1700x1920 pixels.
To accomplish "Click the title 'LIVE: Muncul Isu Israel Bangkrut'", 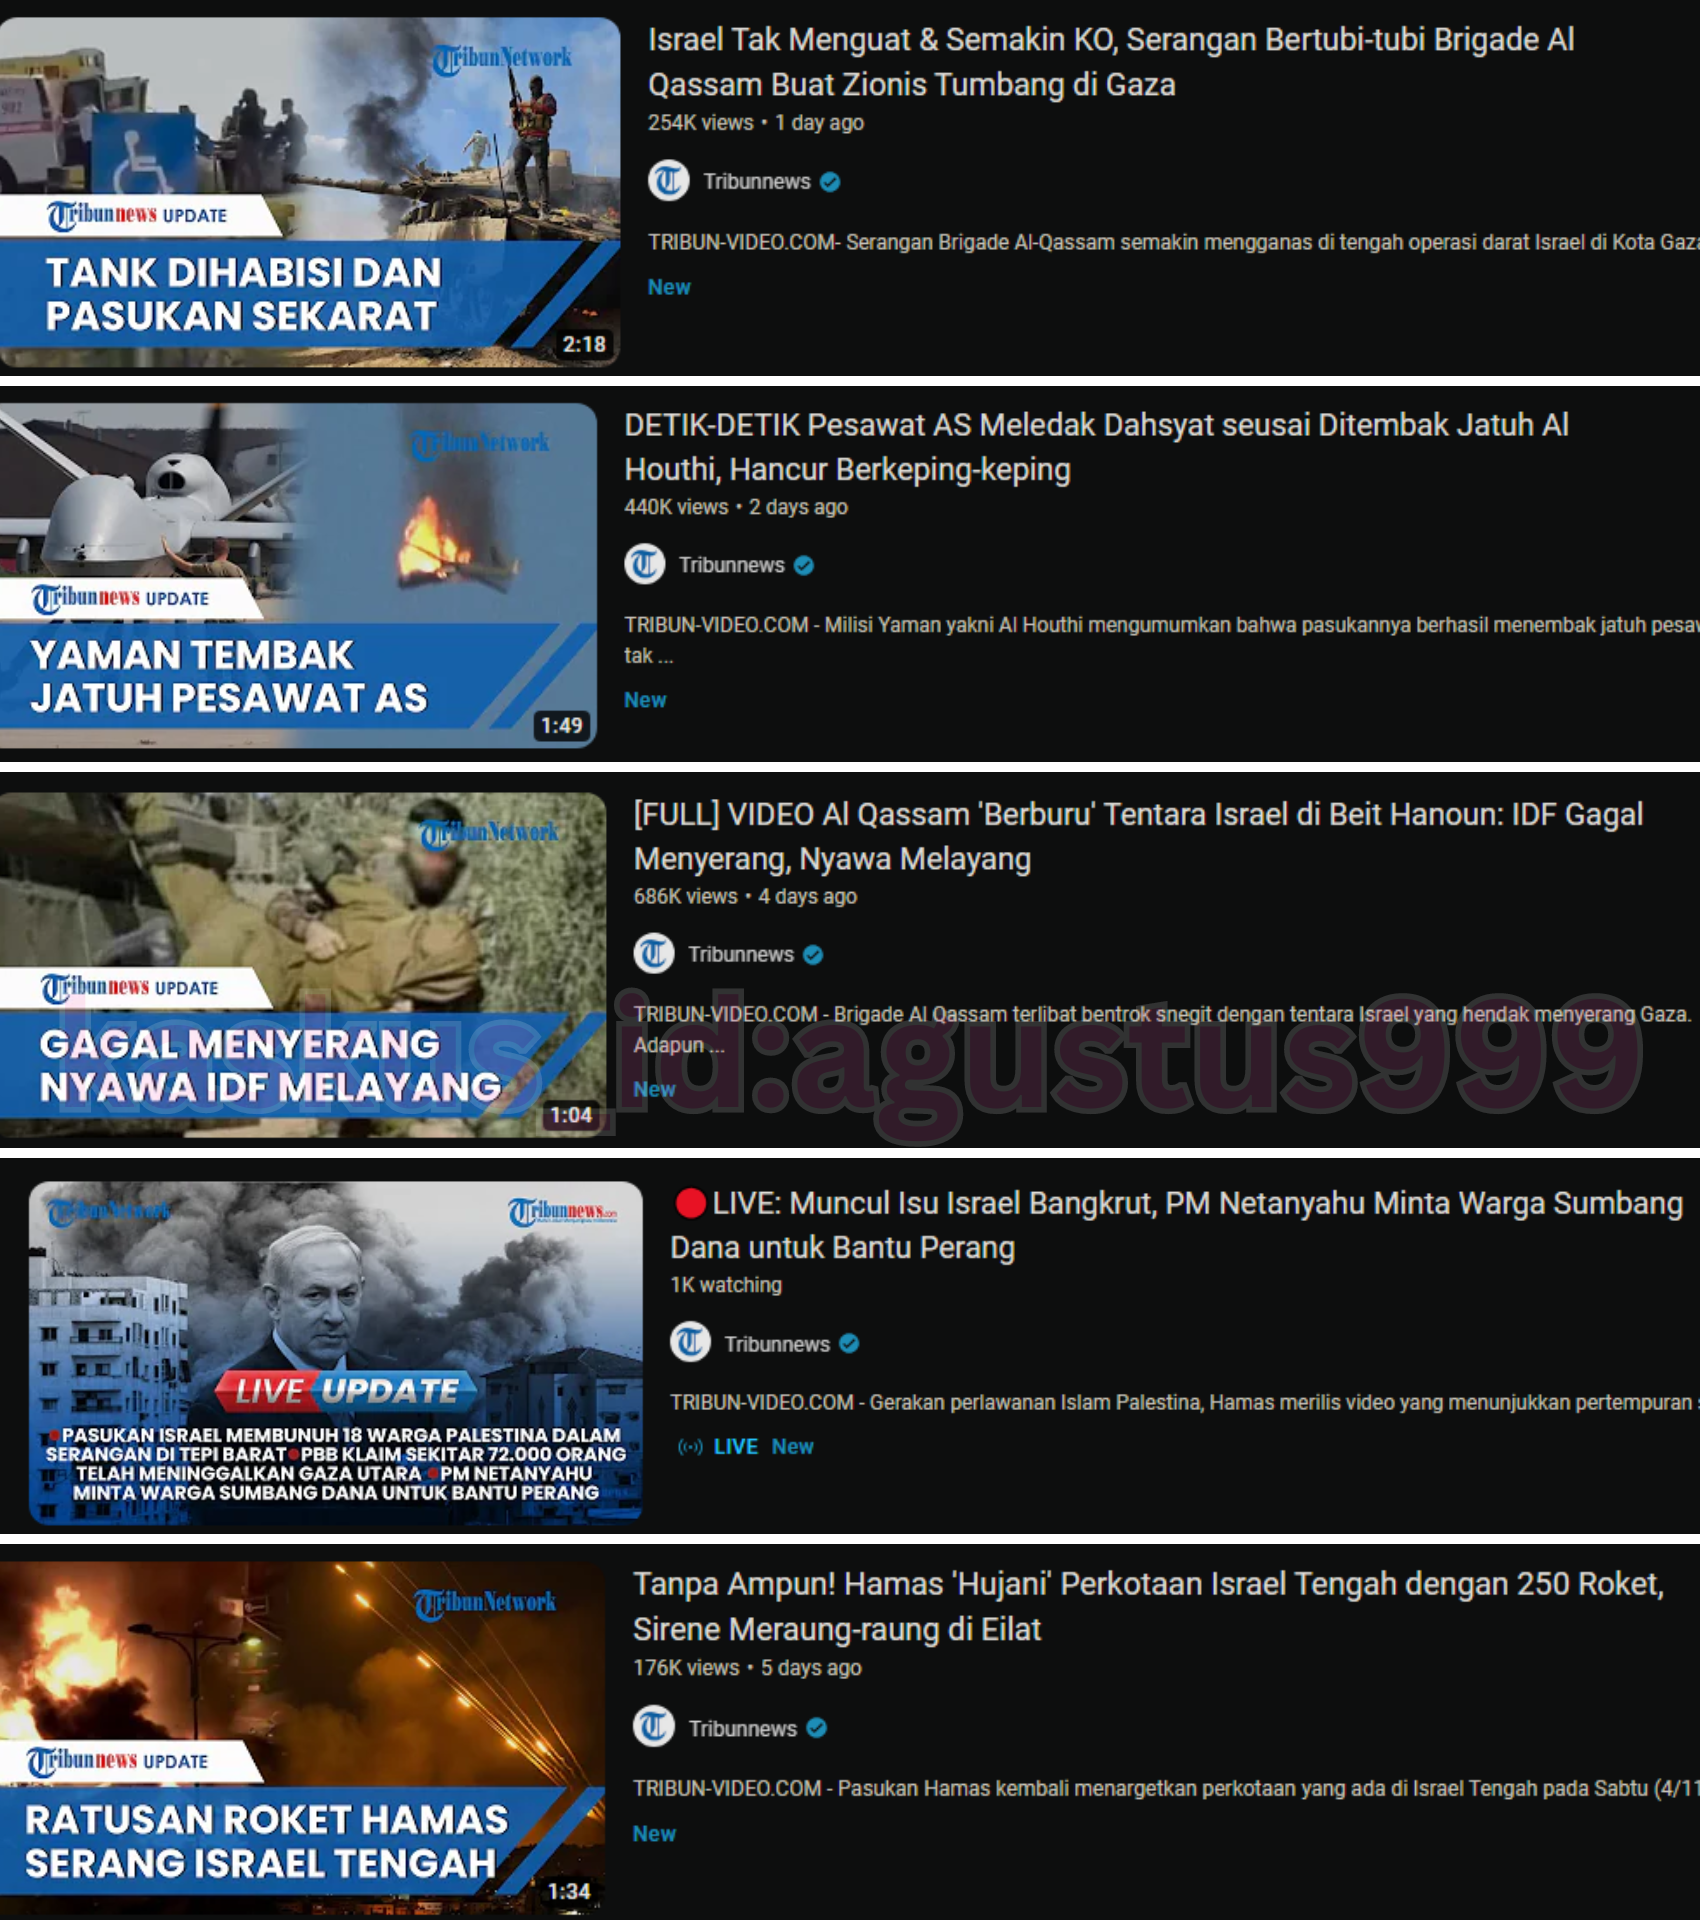I will (x=1177, y=1225).
